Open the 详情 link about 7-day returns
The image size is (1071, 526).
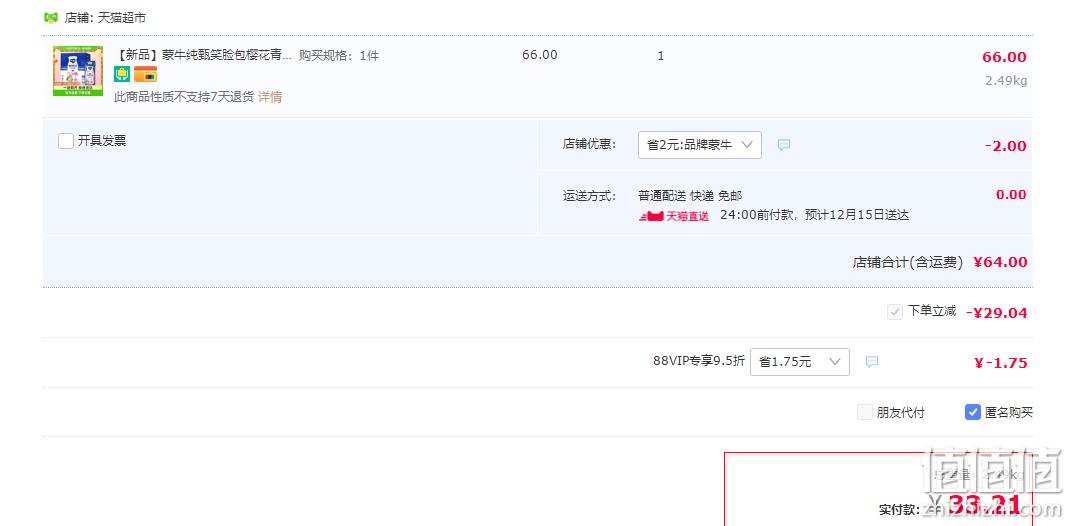(x=270, y=97)
